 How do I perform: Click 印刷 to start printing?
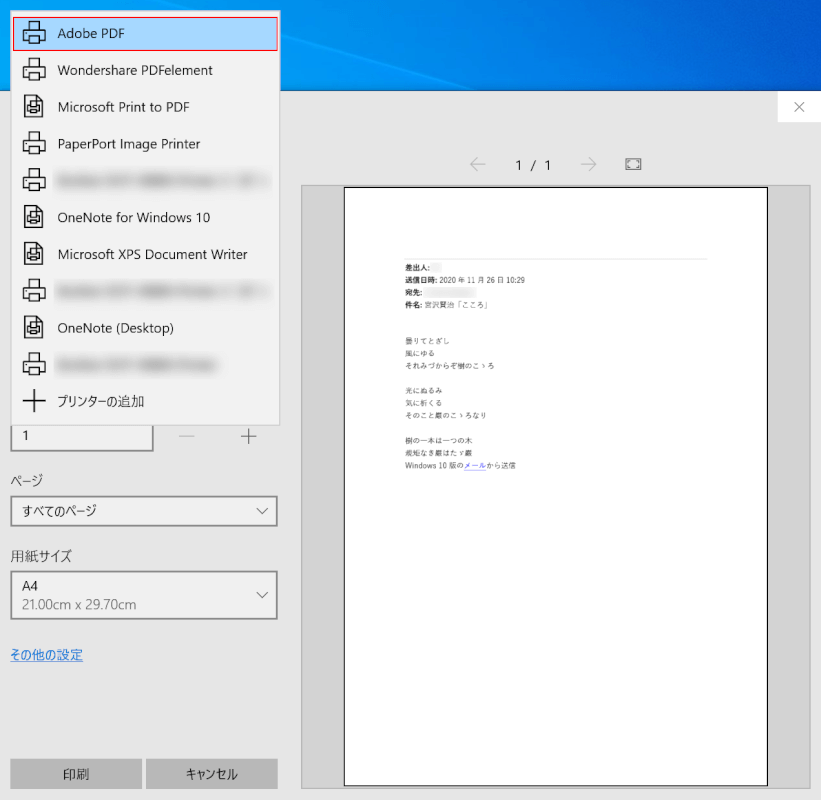[75, 773]
